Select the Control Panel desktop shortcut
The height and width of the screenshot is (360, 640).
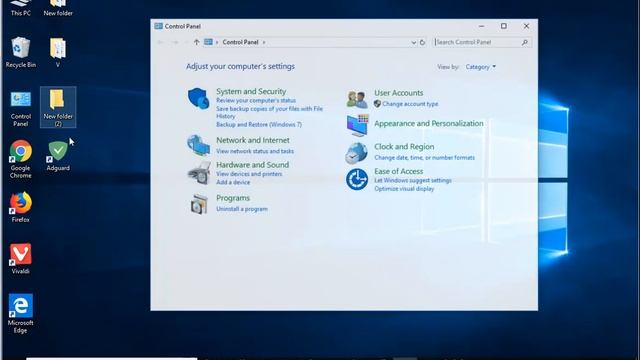(20, 109)
